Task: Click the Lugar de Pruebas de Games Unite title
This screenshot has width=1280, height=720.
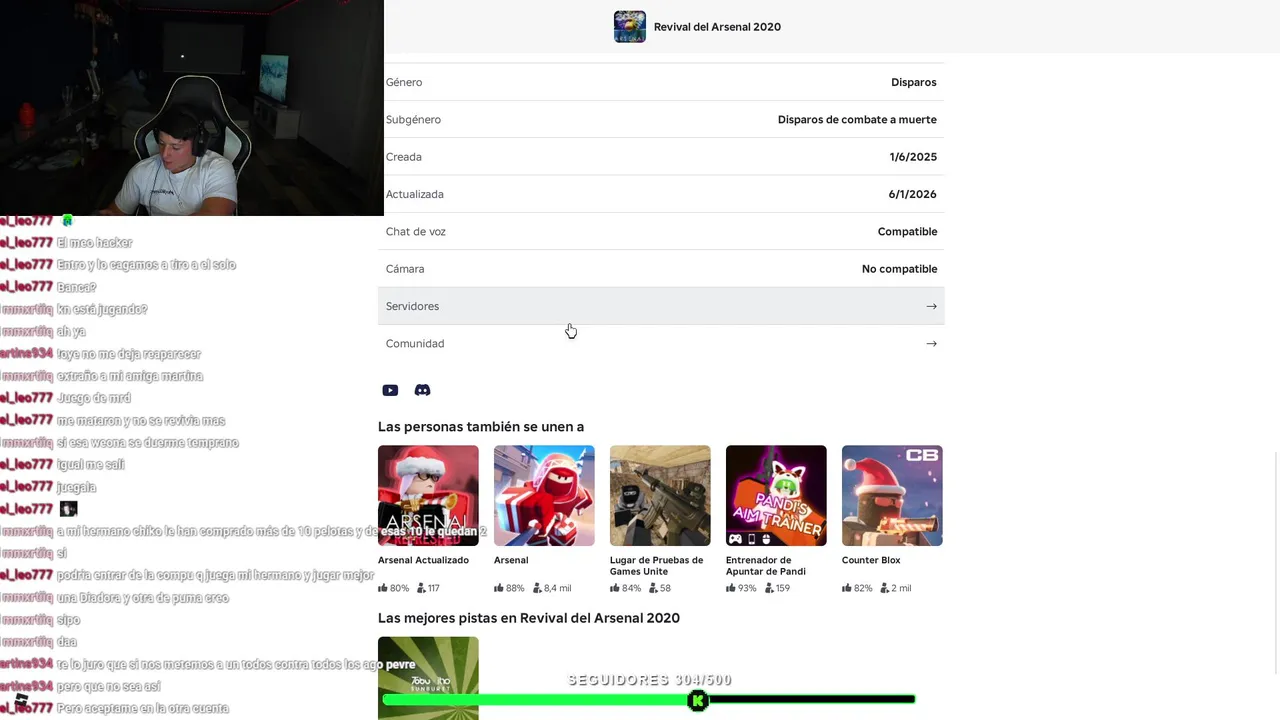Action: (656, 566)
